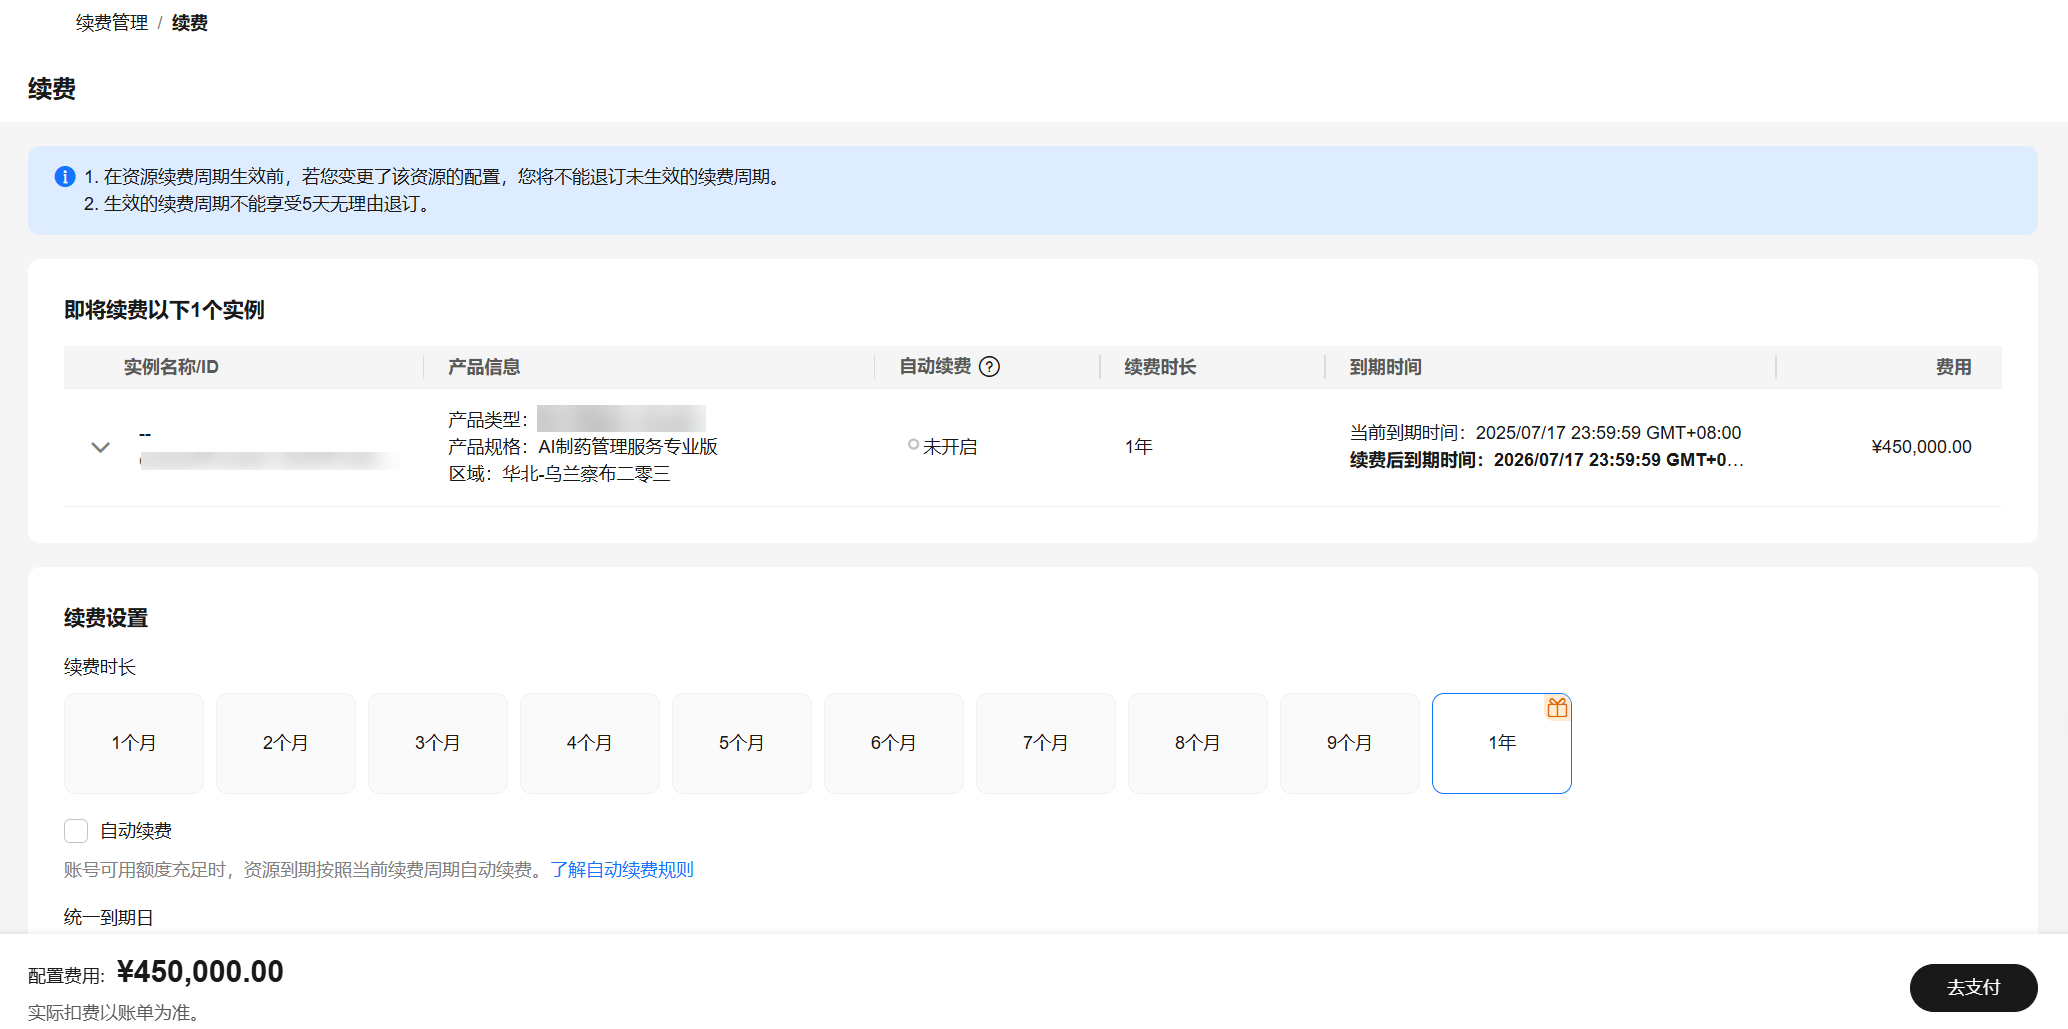Click the ¥450,000.00 fee in the table row
Viewport: 2068px width, 1029px height.
[1921, 447]
